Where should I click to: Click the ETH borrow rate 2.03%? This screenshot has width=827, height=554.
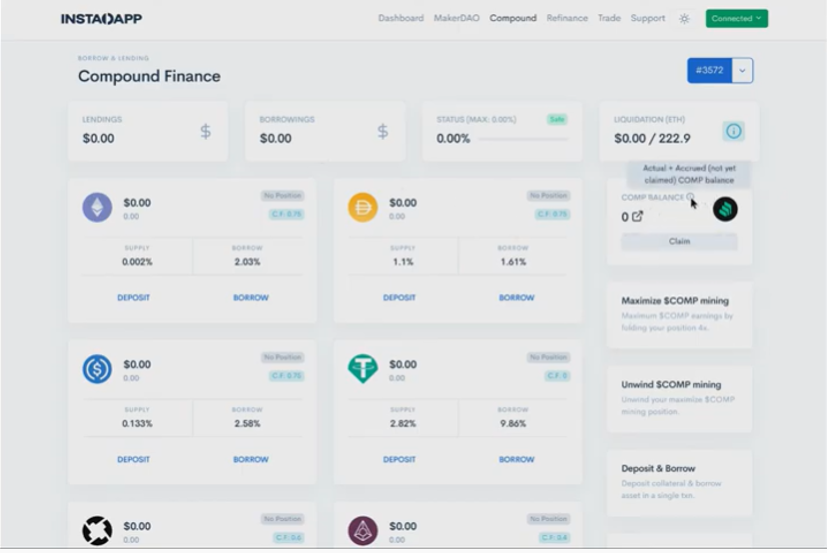[247, 262]
